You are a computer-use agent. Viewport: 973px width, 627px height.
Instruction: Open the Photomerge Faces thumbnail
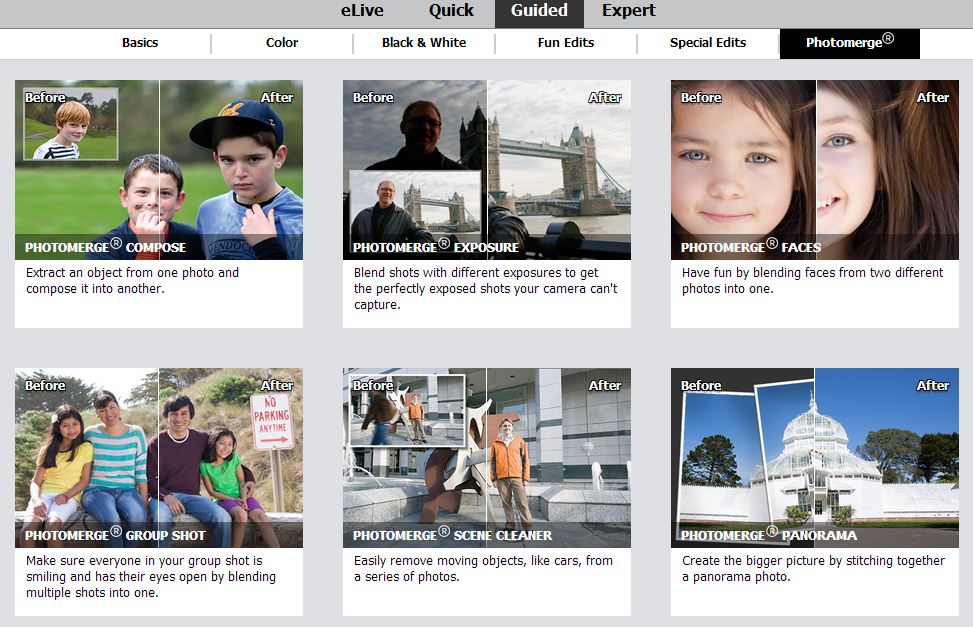815,169
